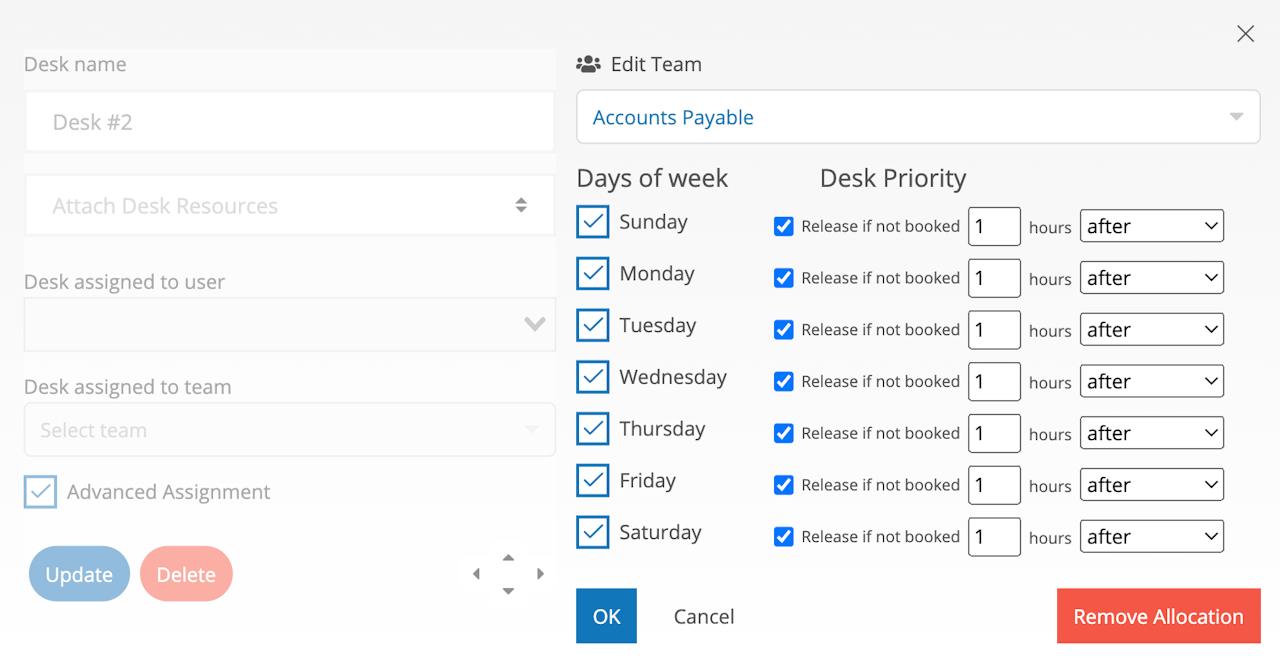The image size is (1280, 658).
Task: Uncheck the Sunday day checkbox
Action: point(593,222)
